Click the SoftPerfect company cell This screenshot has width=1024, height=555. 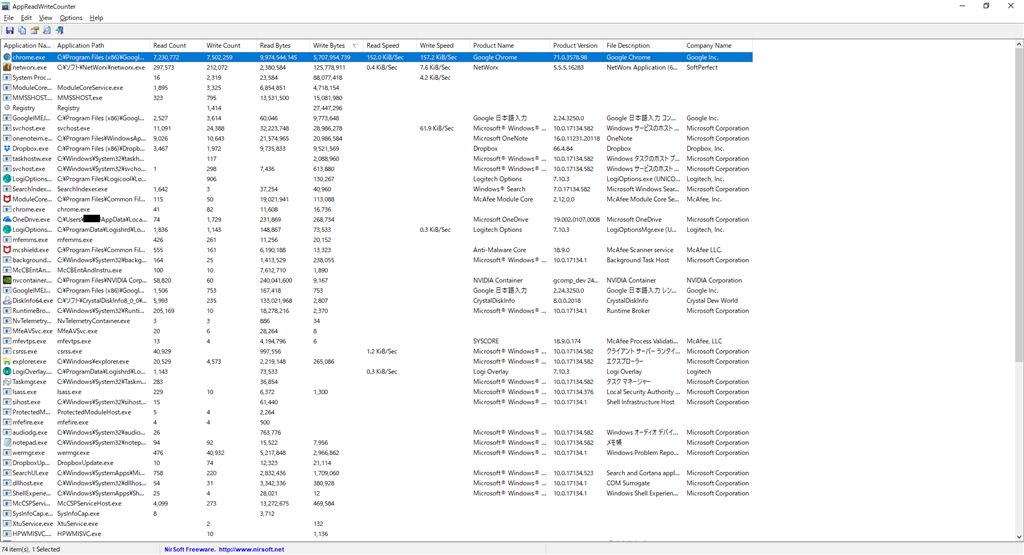tap(702, 67)
